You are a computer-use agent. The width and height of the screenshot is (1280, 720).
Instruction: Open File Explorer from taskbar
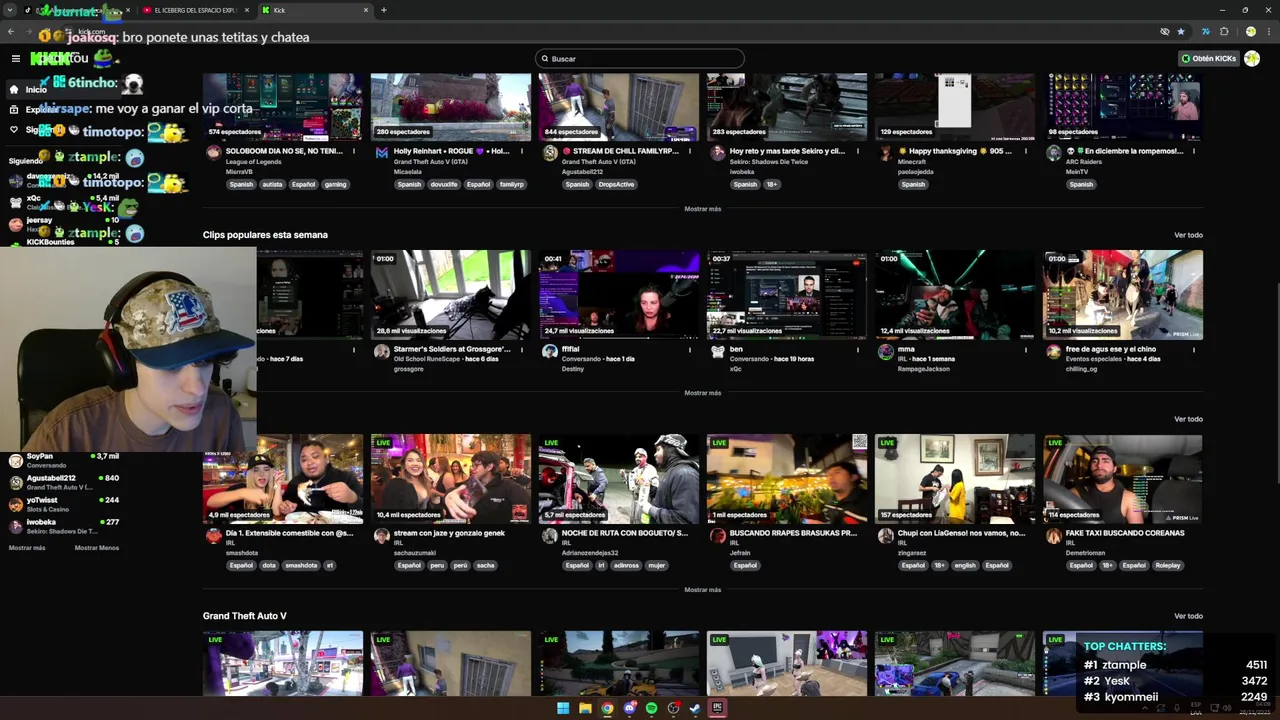coord(585,708)
